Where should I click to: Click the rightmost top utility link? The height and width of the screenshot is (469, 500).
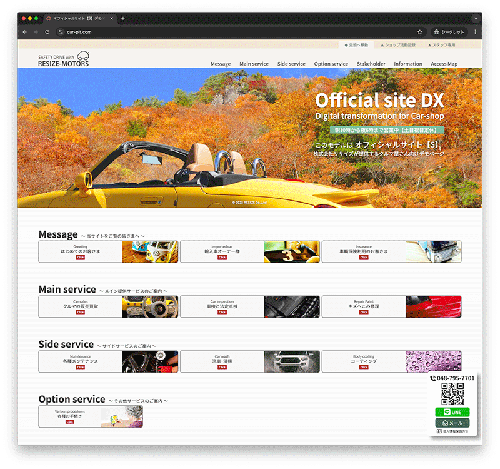click(442, 45)
